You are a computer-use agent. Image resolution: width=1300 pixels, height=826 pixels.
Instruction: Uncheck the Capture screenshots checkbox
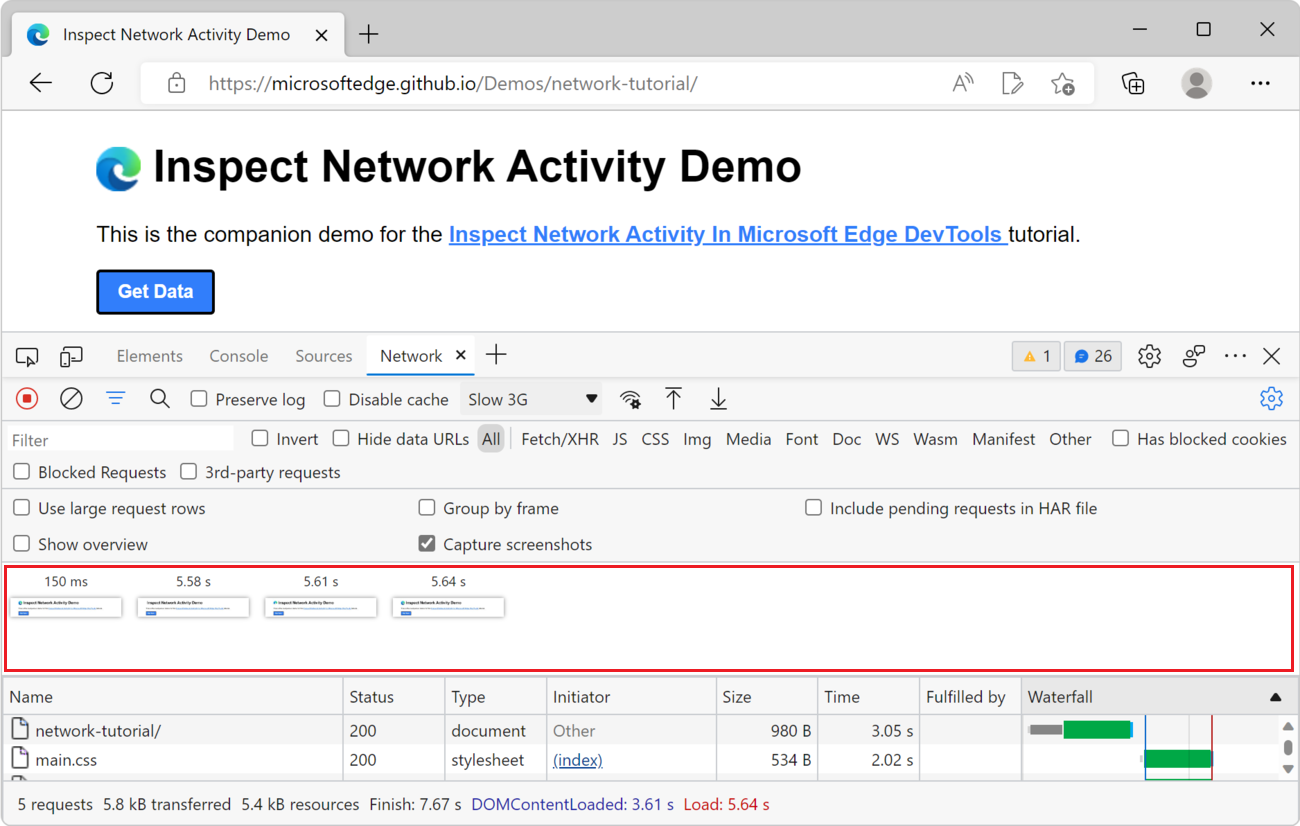[x=427, y=544]
